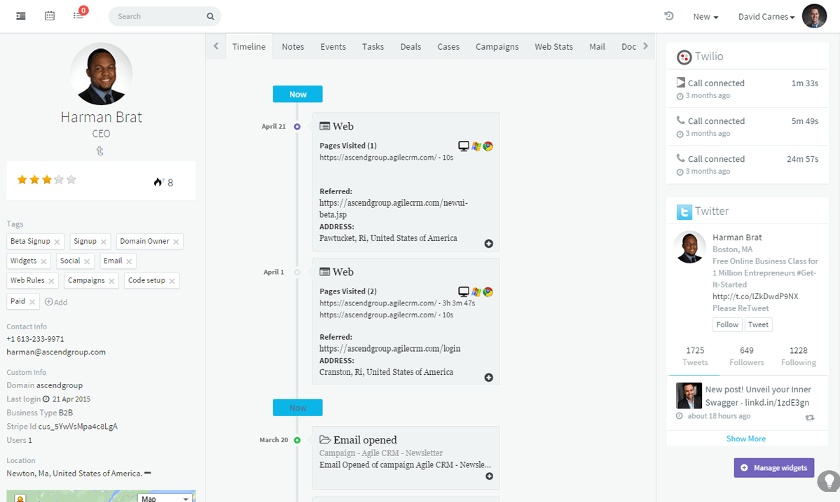Image resolution: width=840 pixels, height=502 pixels.
Task: Click the April 1 timeline marker dot
Action: click(297, 272)
